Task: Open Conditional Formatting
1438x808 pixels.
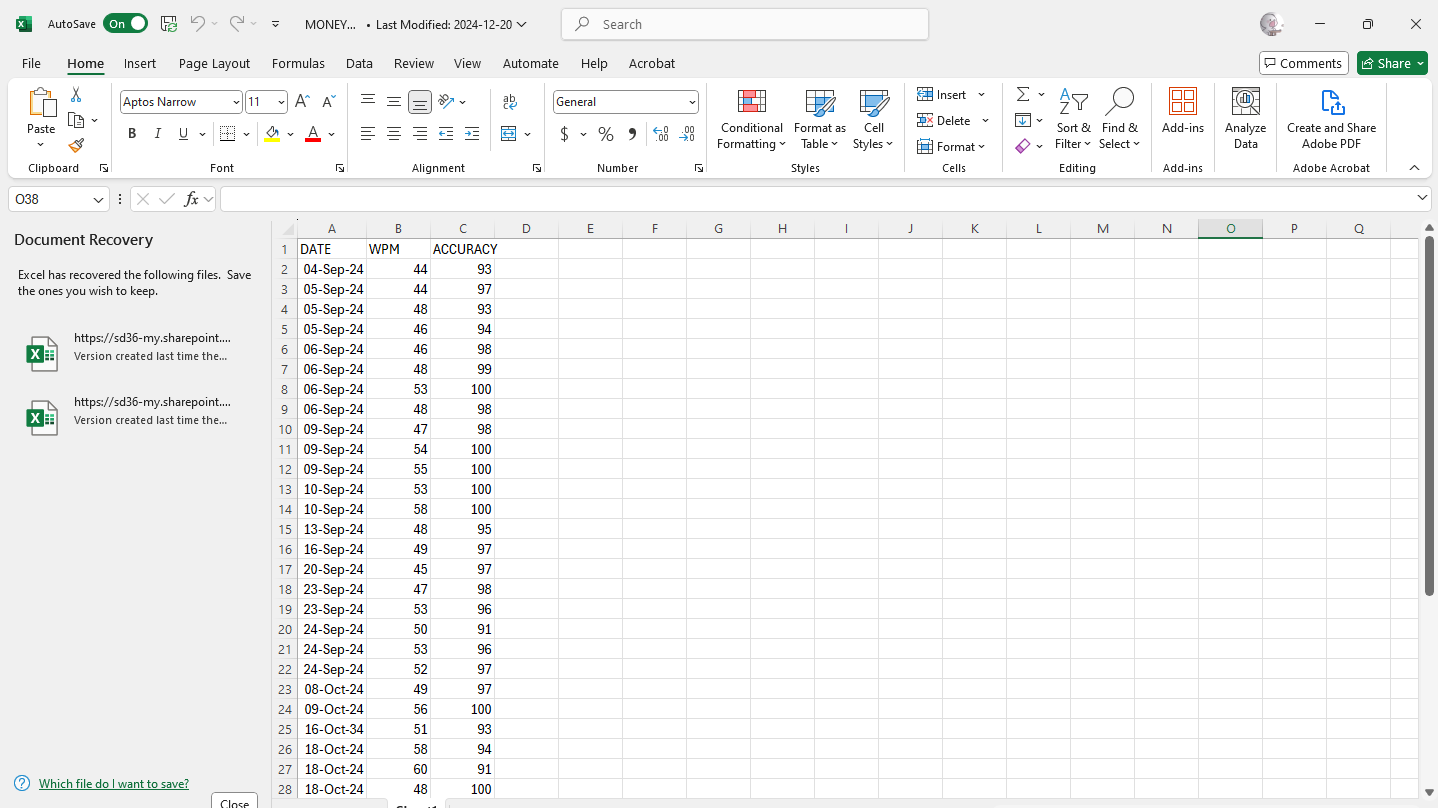Action: coord(752,119)
